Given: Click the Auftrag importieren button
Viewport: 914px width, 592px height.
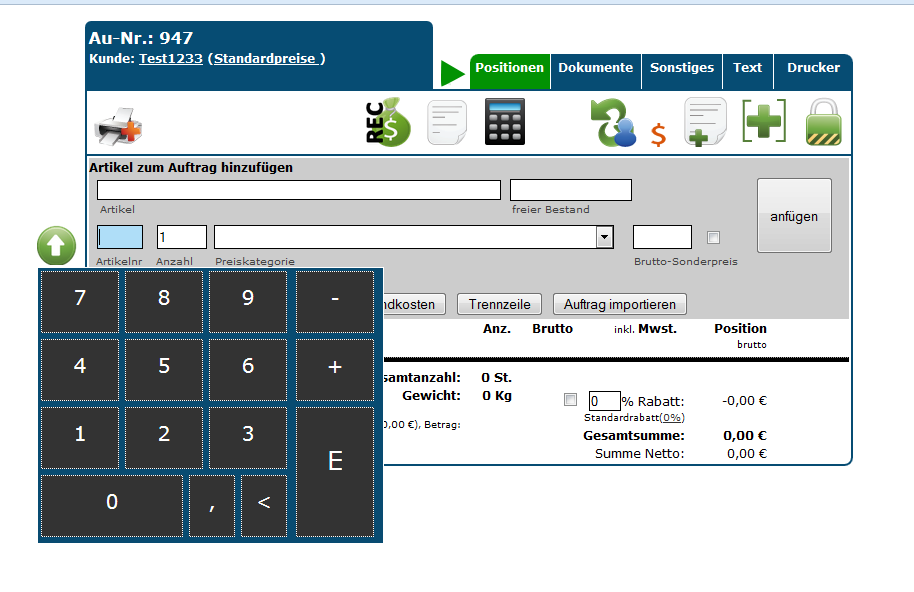Looking at the screenshot, I should 619,304.
